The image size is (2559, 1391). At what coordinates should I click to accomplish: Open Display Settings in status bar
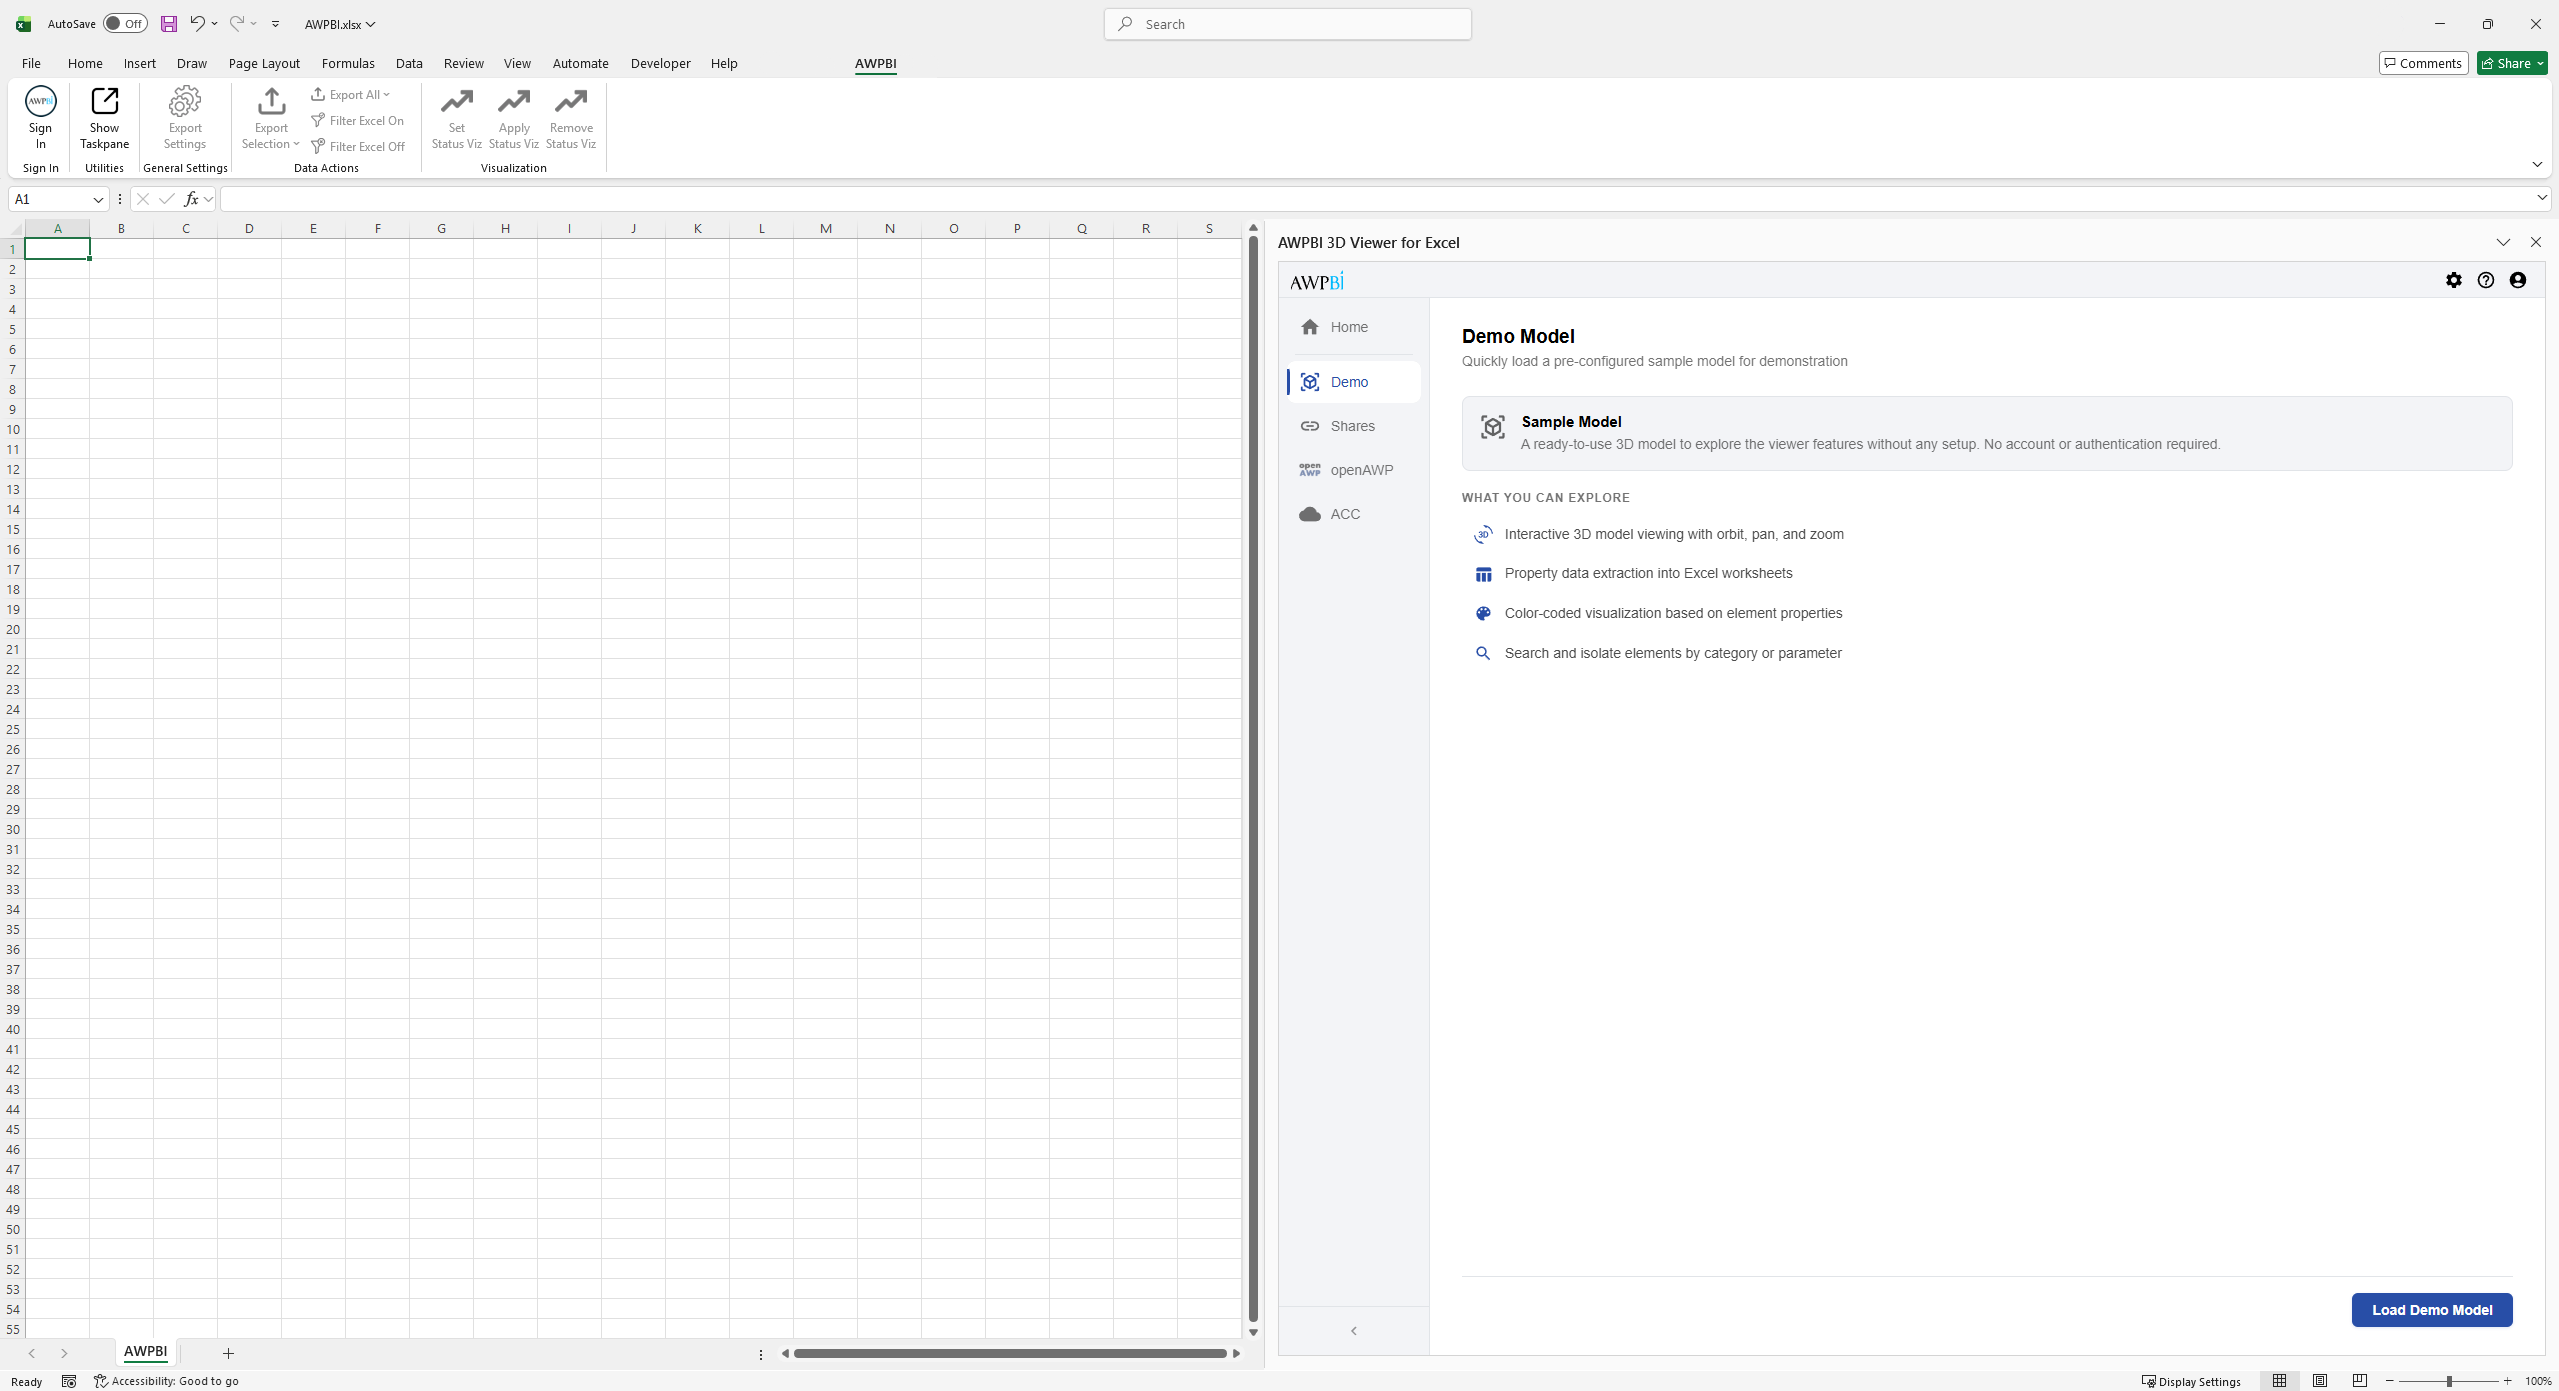[x=2191, y=1381]
